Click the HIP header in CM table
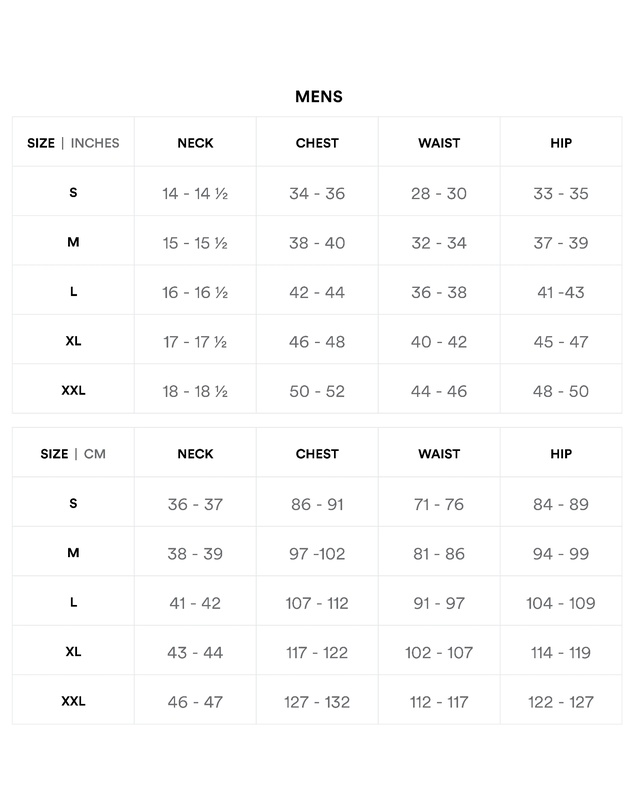The width and height of the screenshot is (634, 811). [x=561, y=454]
